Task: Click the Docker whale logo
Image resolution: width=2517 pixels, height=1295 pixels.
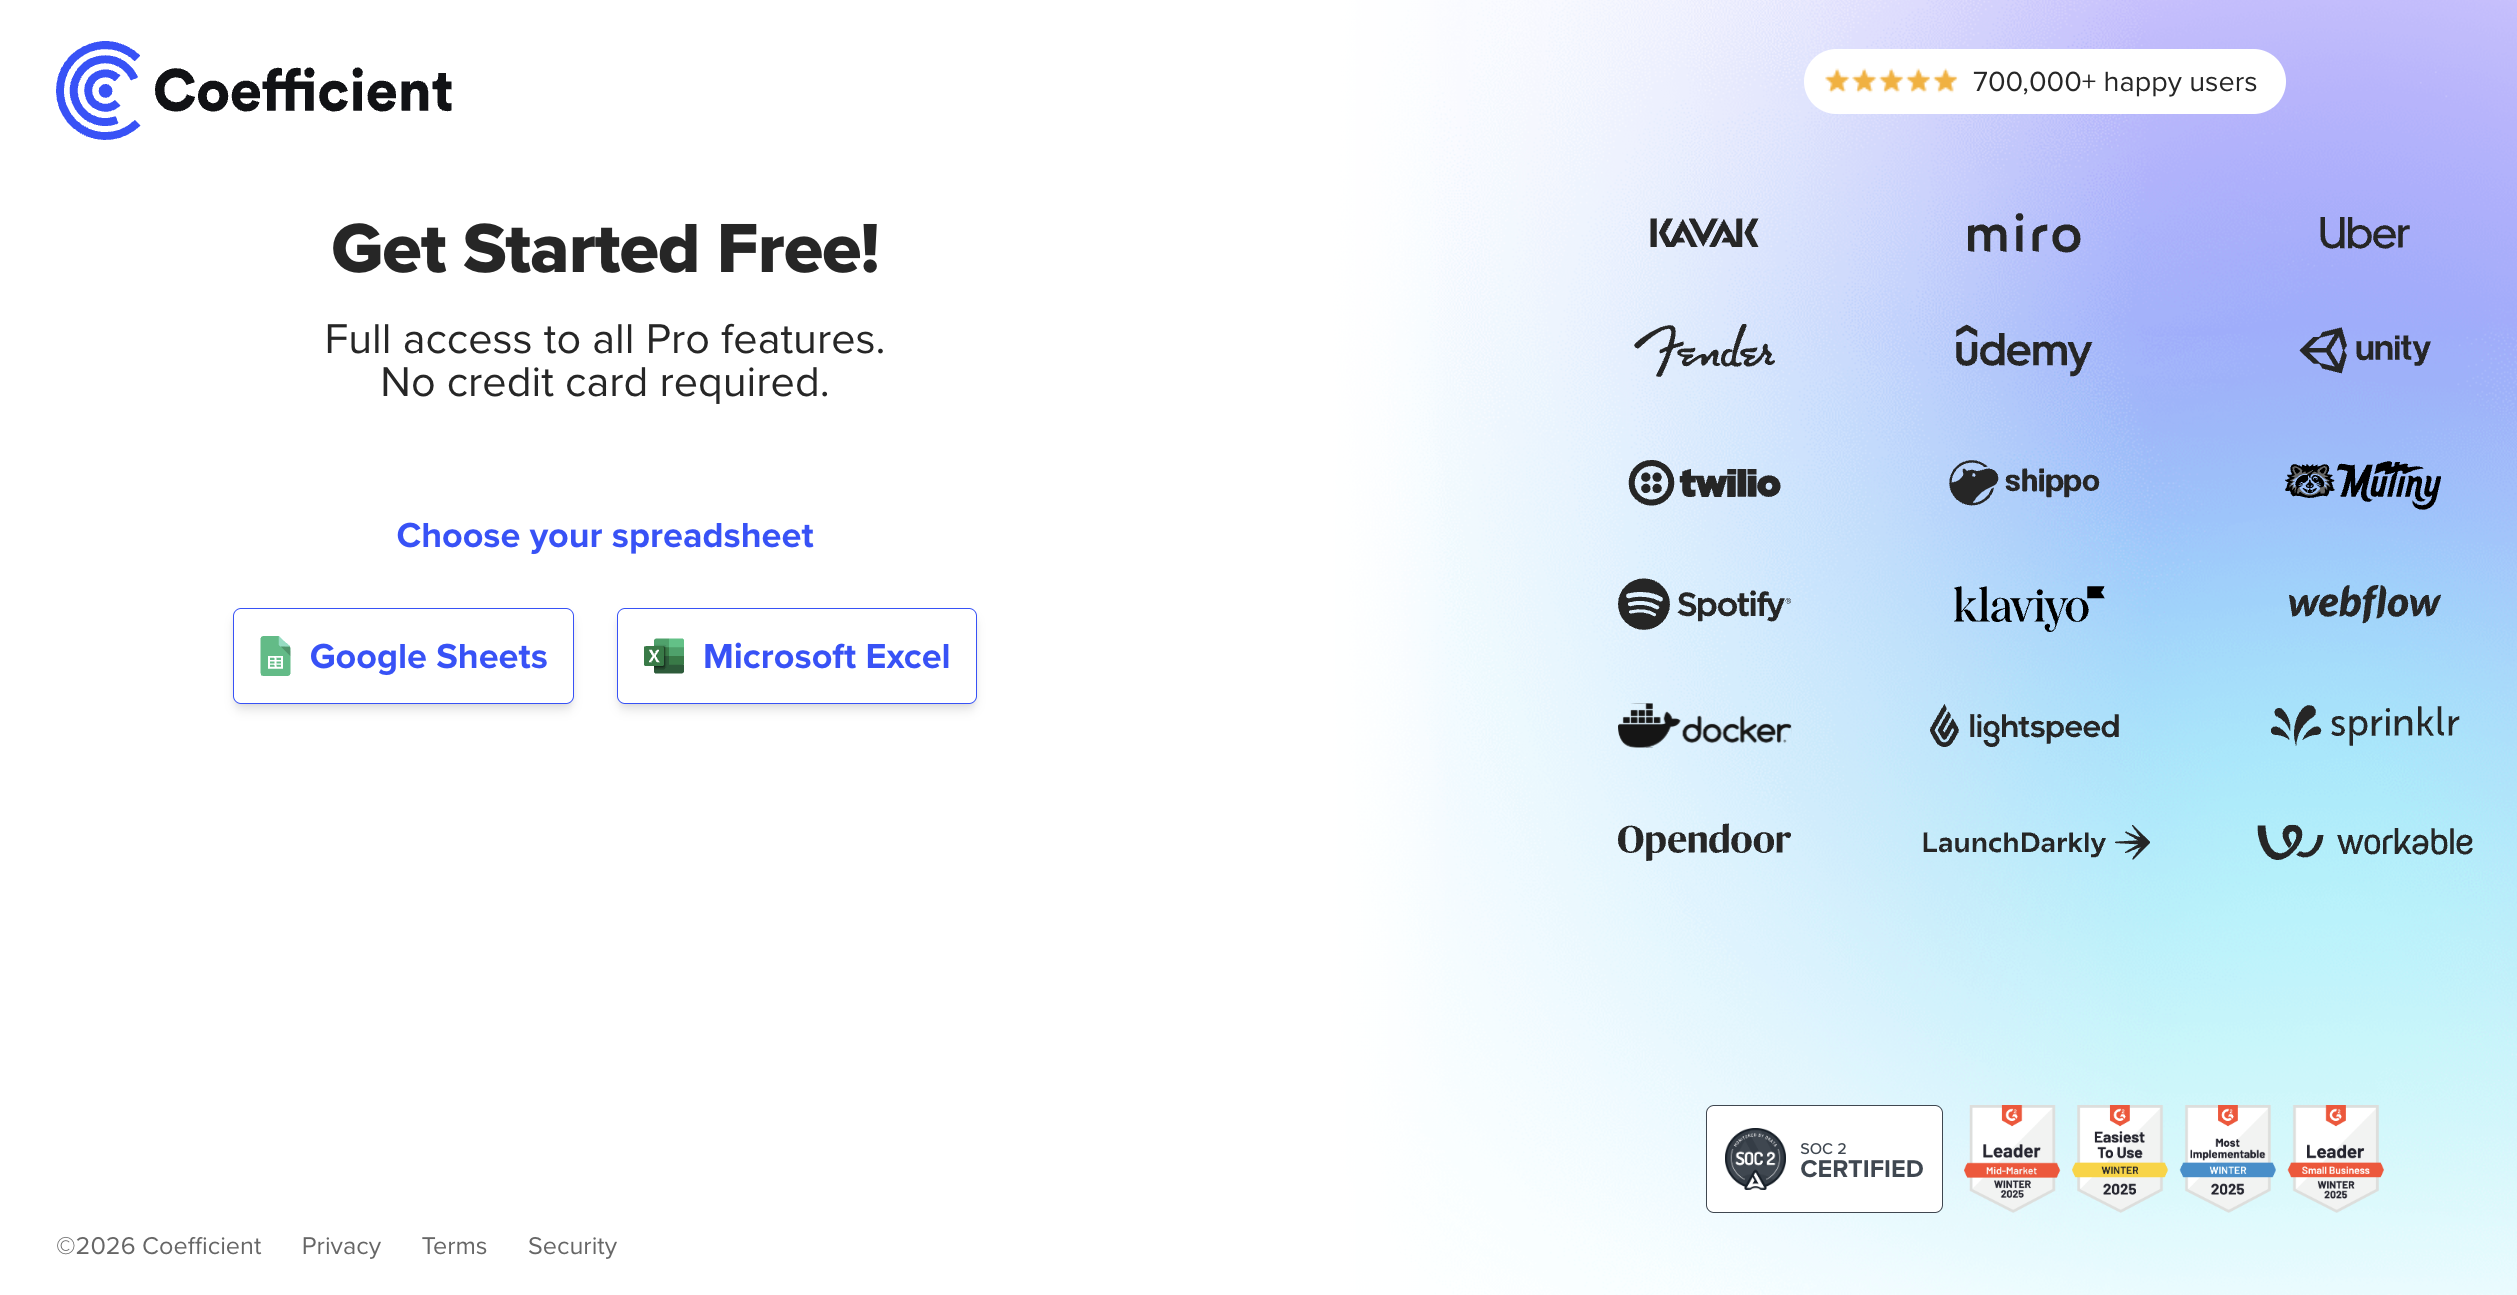Action: coord(1647,726)
